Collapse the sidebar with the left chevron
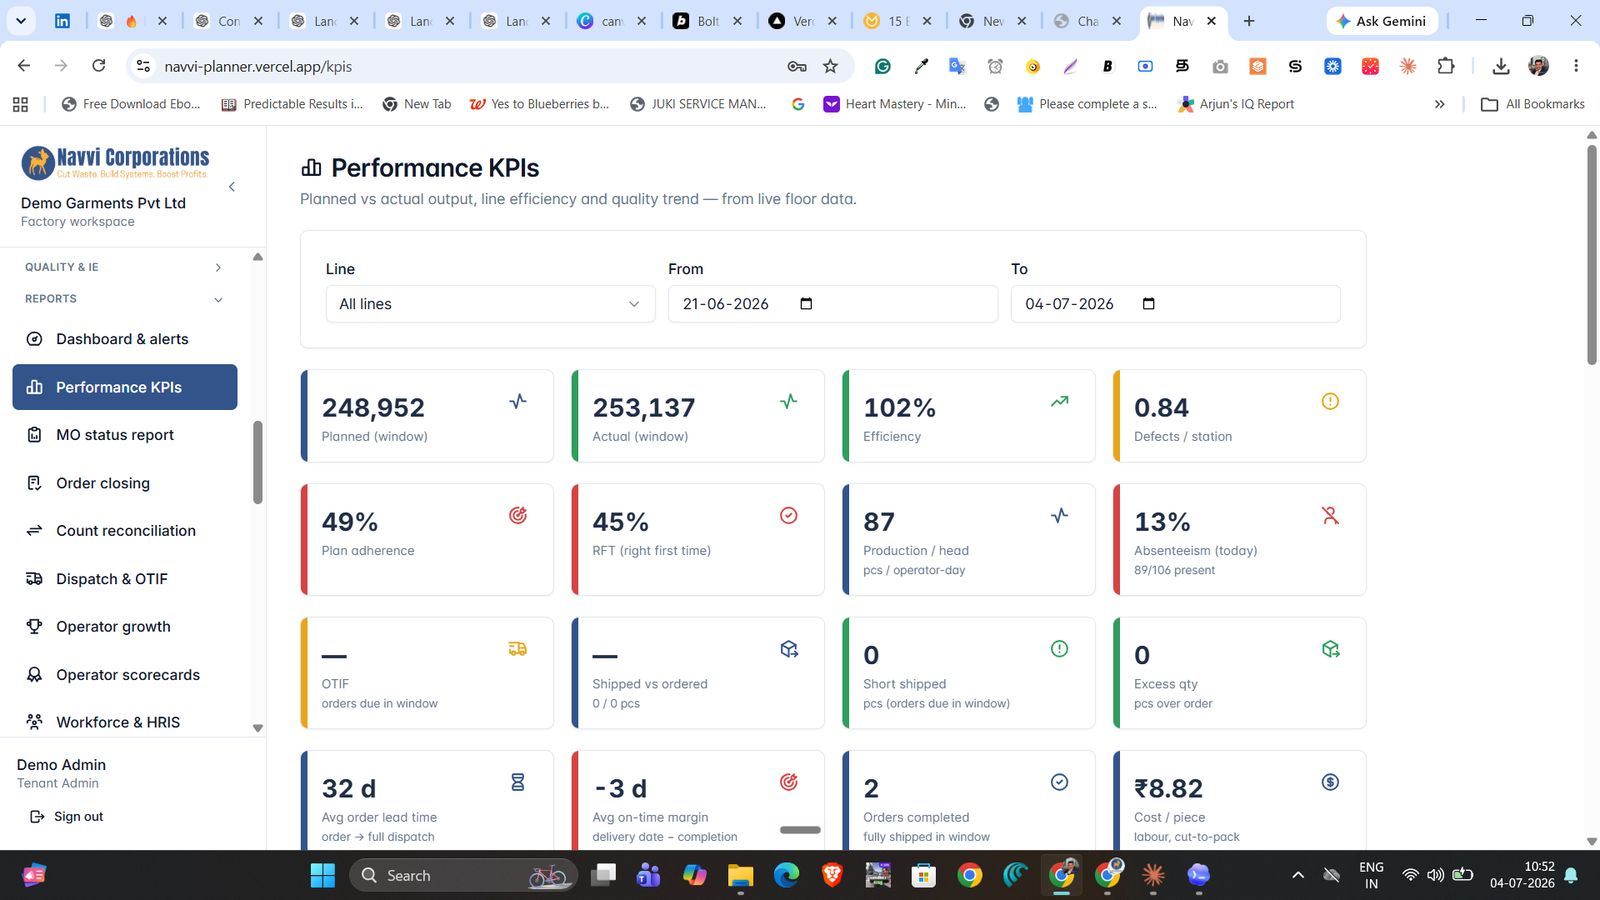Image resolution: width=1600 pixels, height=900 pixels. pos(232,187)
